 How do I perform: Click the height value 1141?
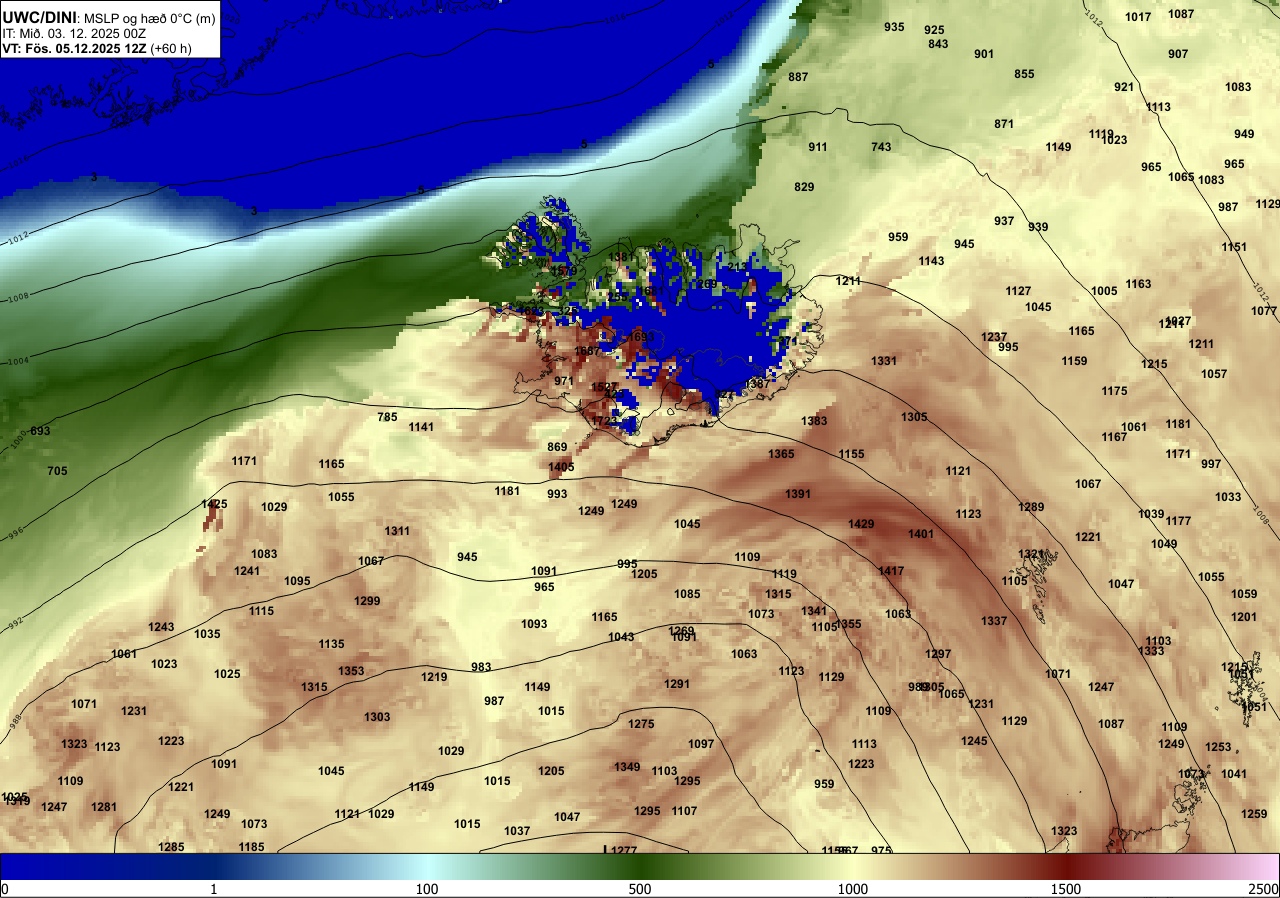pos(421,427)
